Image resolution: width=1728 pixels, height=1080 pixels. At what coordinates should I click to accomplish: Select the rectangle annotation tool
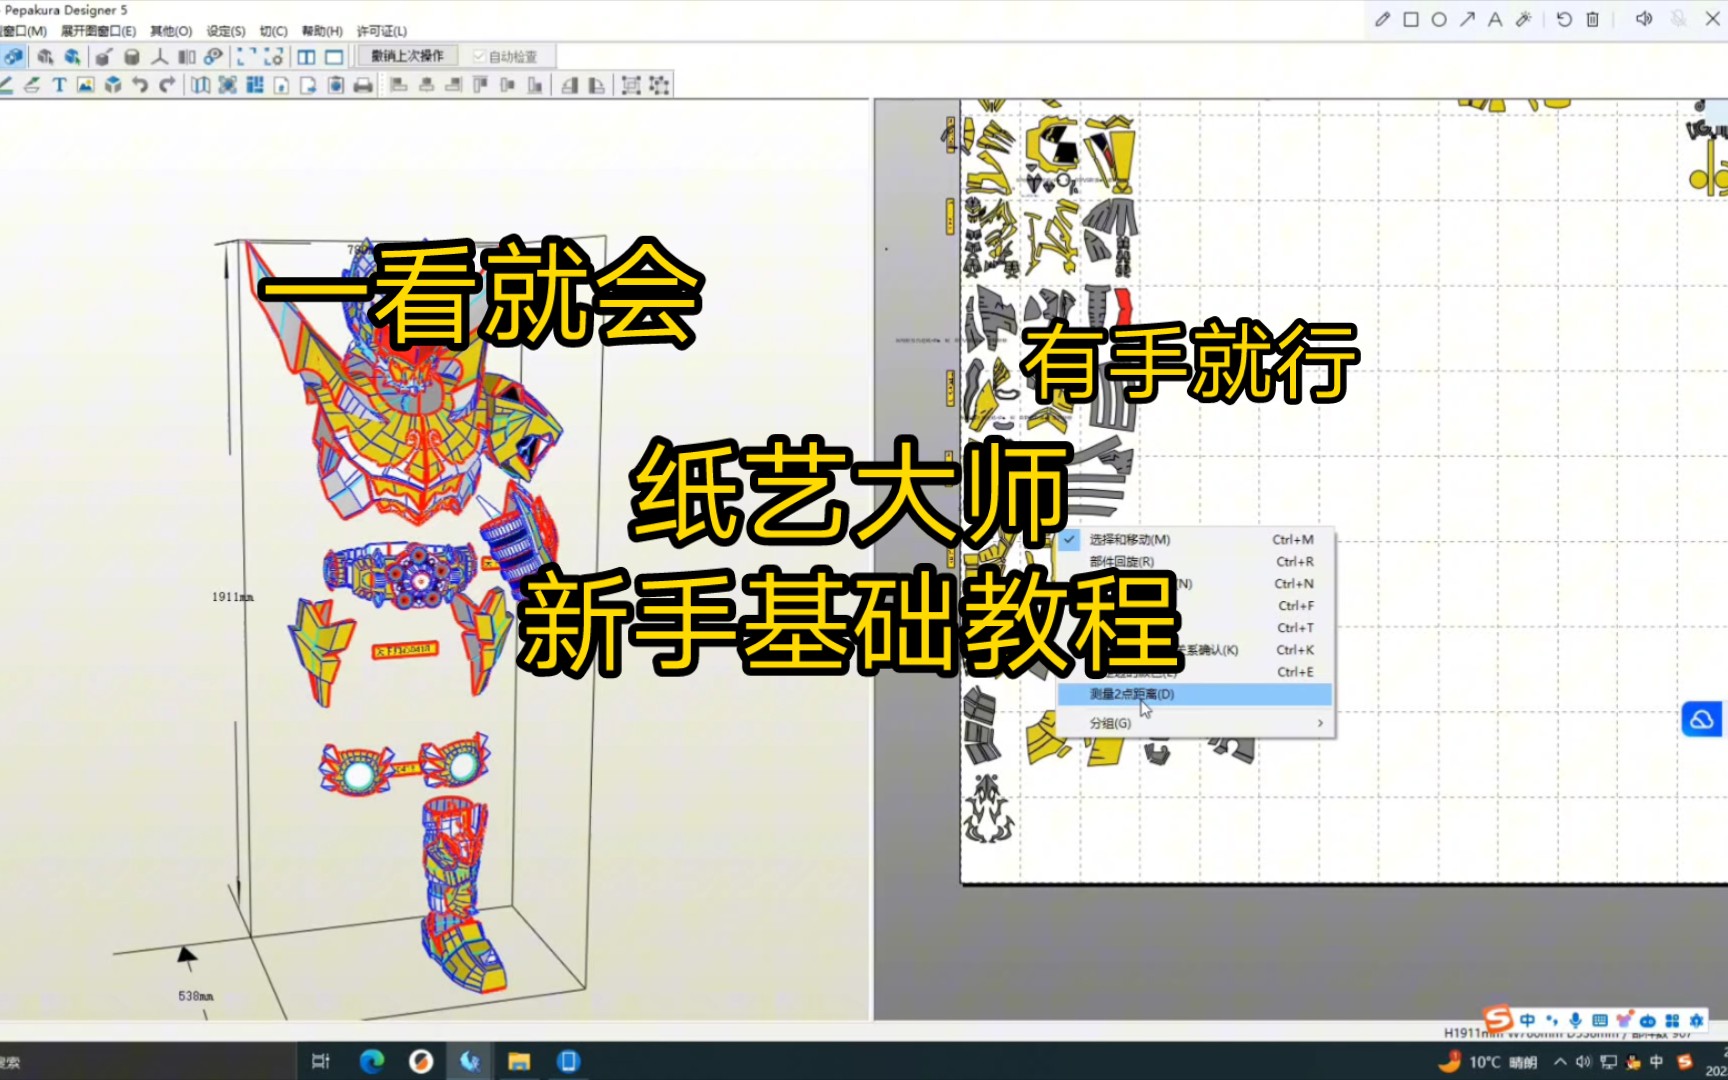1411,19
